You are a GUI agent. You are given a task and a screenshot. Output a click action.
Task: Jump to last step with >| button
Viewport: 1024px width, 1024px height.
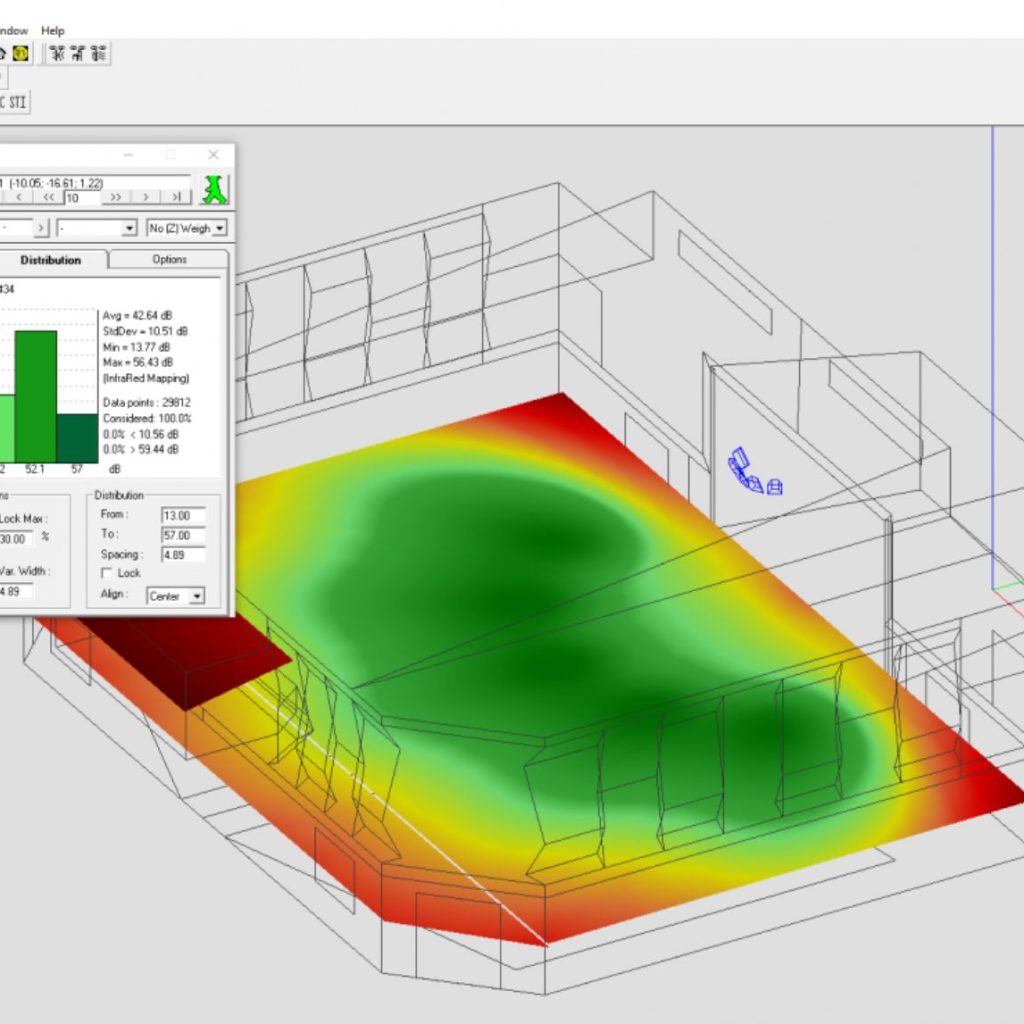pyautogui.click(x=176, y=198)
